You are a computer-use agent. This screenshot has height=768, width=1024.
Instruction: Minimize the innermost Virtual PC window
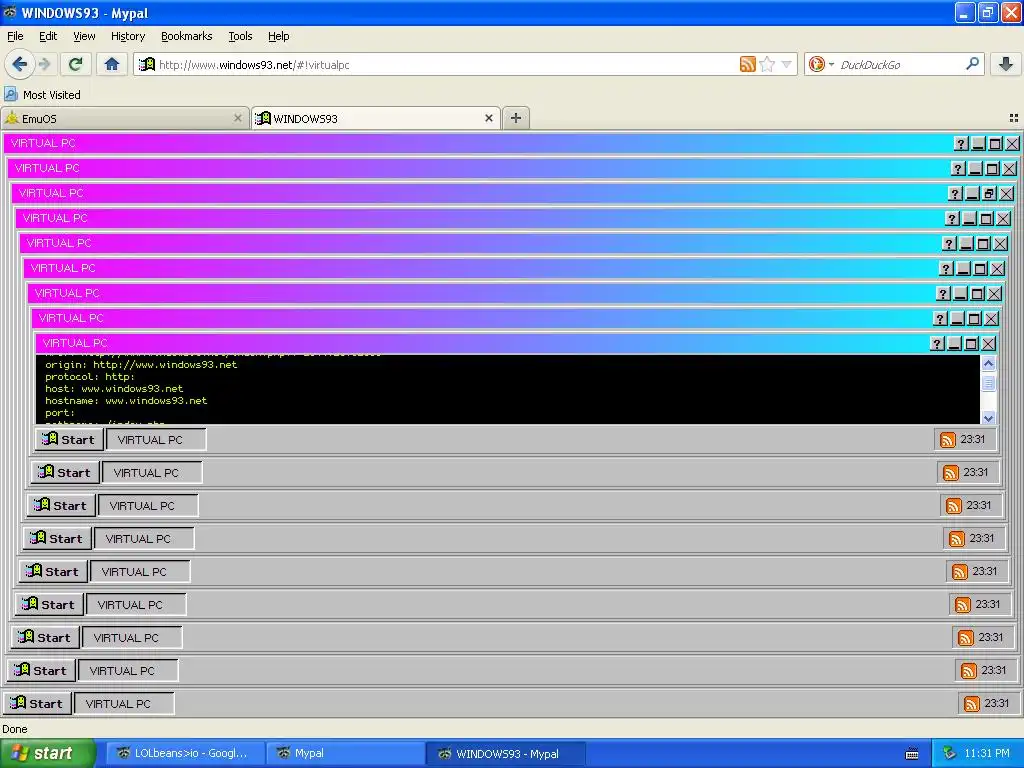click(x=954, y=344)
